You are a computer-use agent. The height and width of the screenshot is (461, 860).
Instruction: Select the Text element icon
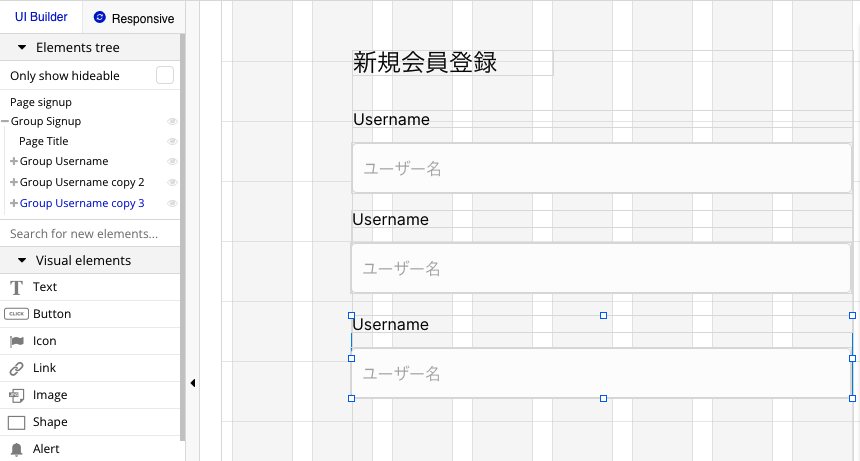[16, 287]
